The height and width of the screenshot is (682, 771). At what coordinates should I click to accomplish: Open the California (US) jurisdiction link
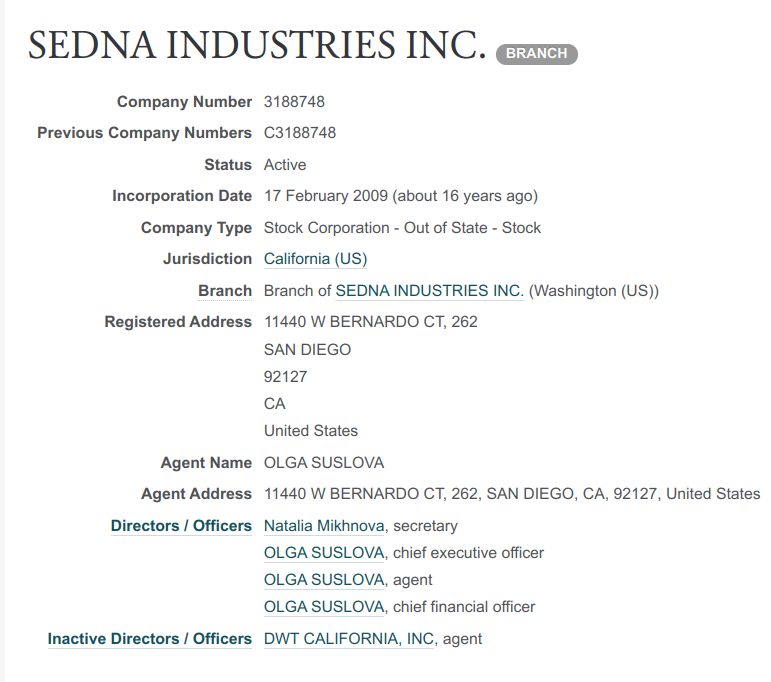click(x=315, y=259)
